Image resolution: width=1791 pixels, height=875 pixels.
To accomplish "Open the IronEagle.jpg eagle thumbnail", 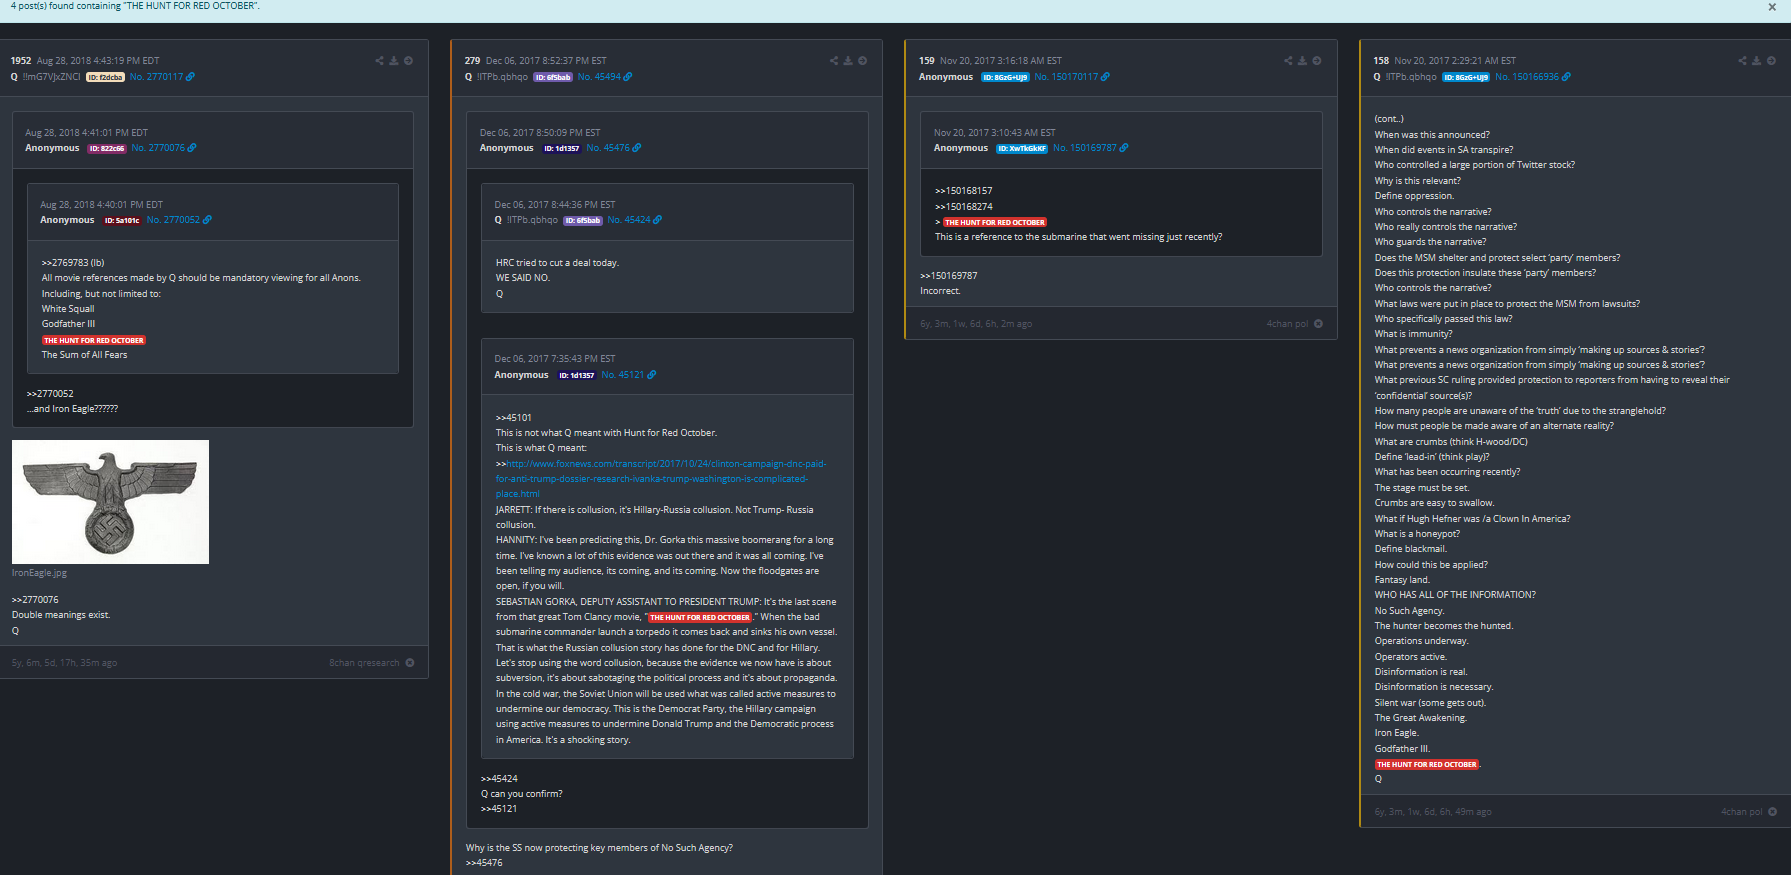I will (x=110, y=502).
